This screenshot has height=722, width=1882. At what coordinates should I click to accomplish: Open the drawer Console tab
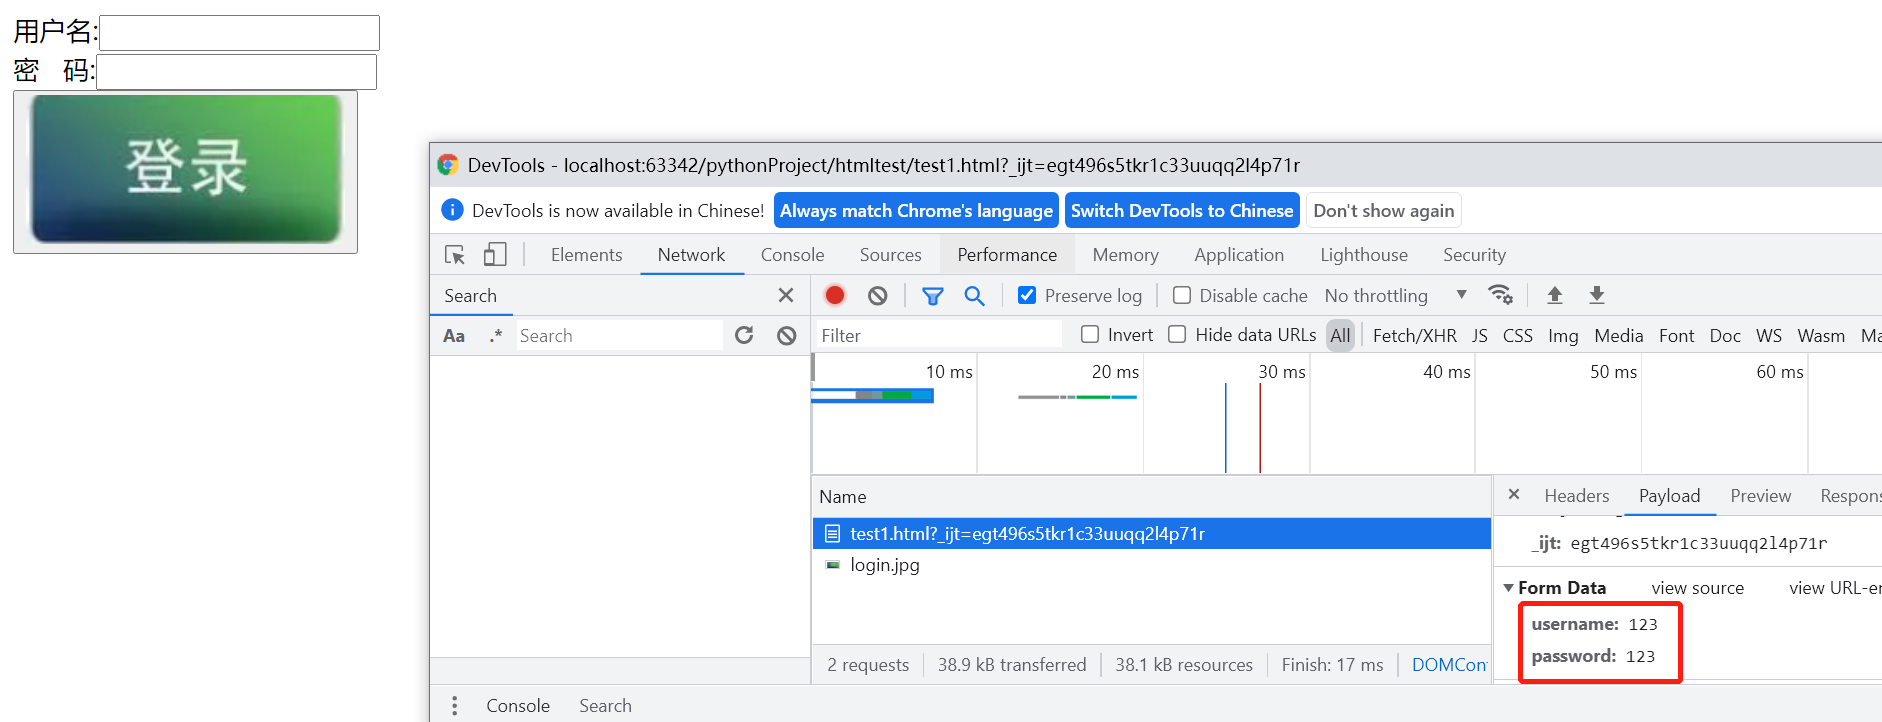point(518,706)
